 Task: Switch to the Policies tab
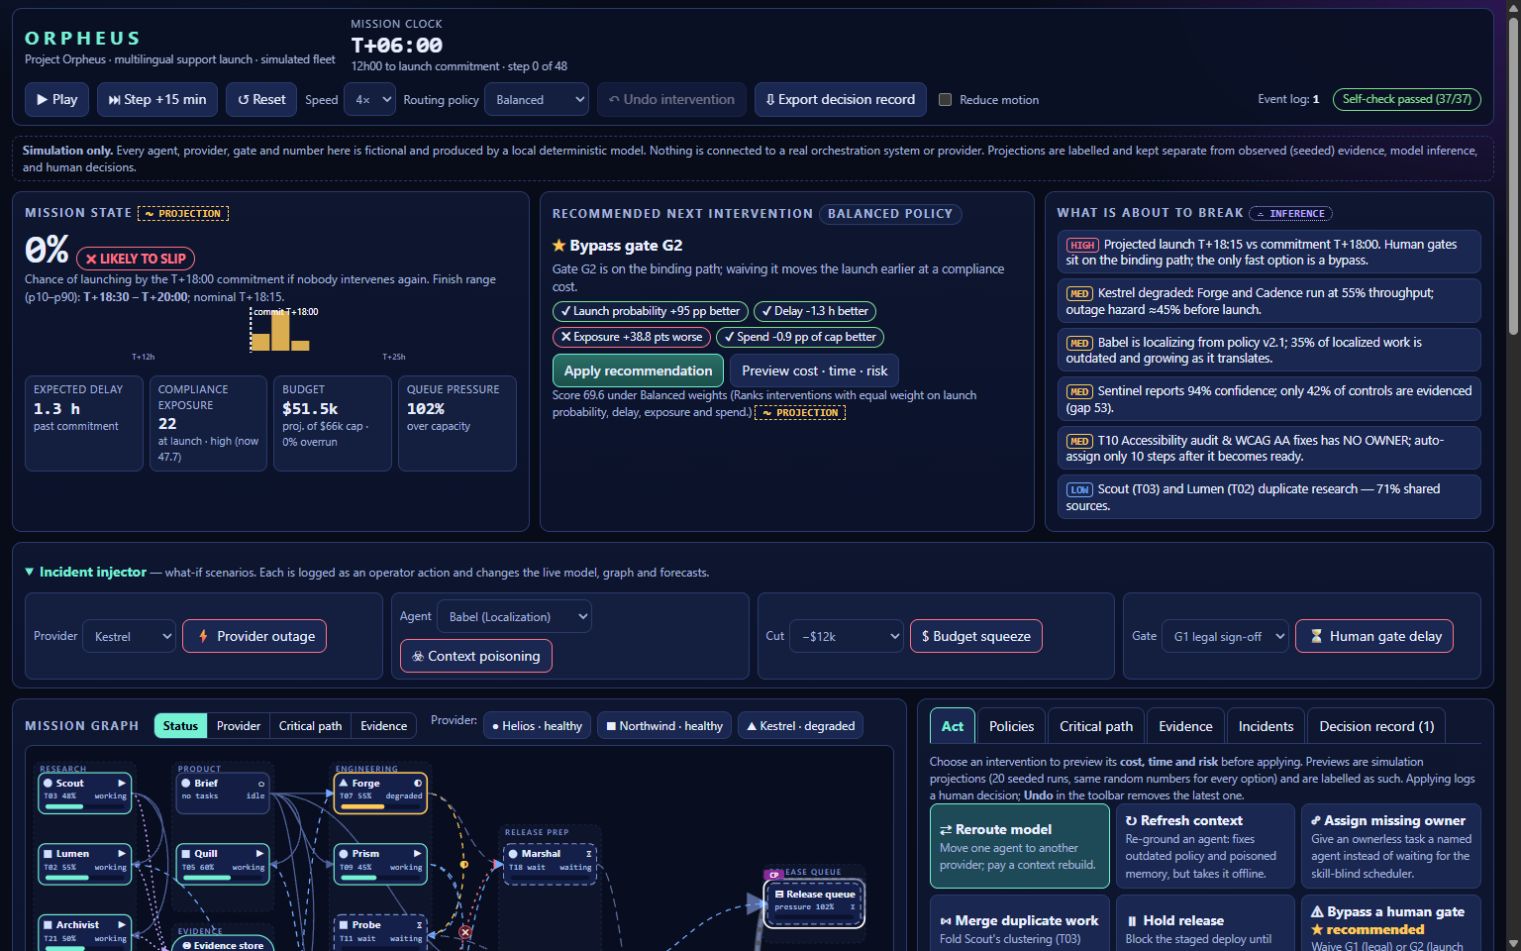pos(1011,726)
